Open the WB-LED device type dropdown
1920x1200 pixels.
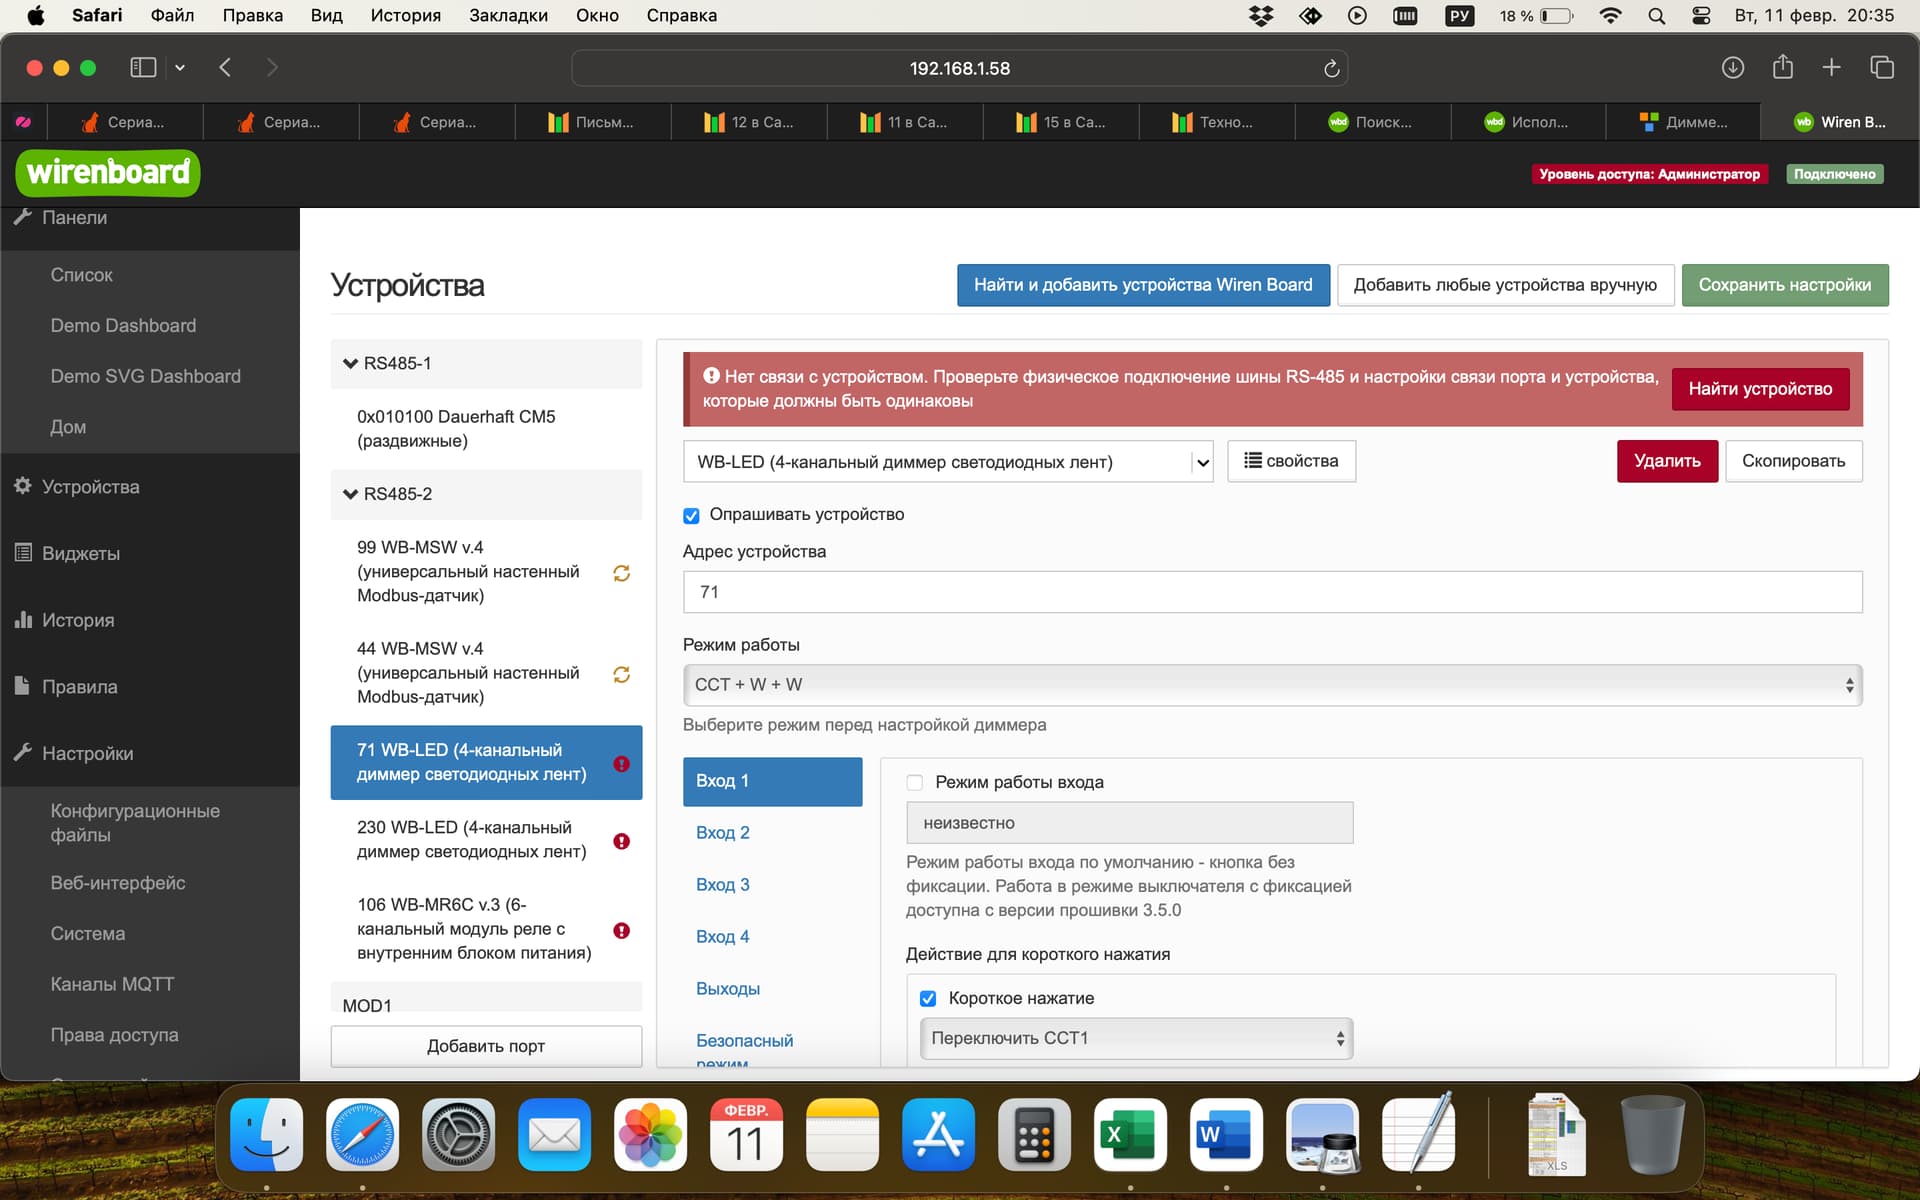pyautogui.click(x=948, y=462)
